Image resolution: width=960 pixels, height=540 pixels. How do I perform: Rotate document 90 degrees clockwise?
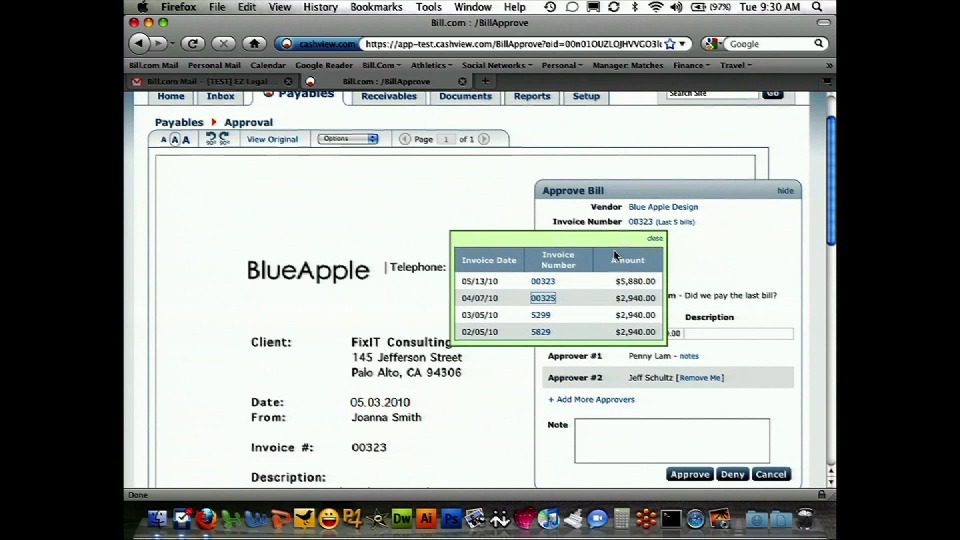coord(225,139)
